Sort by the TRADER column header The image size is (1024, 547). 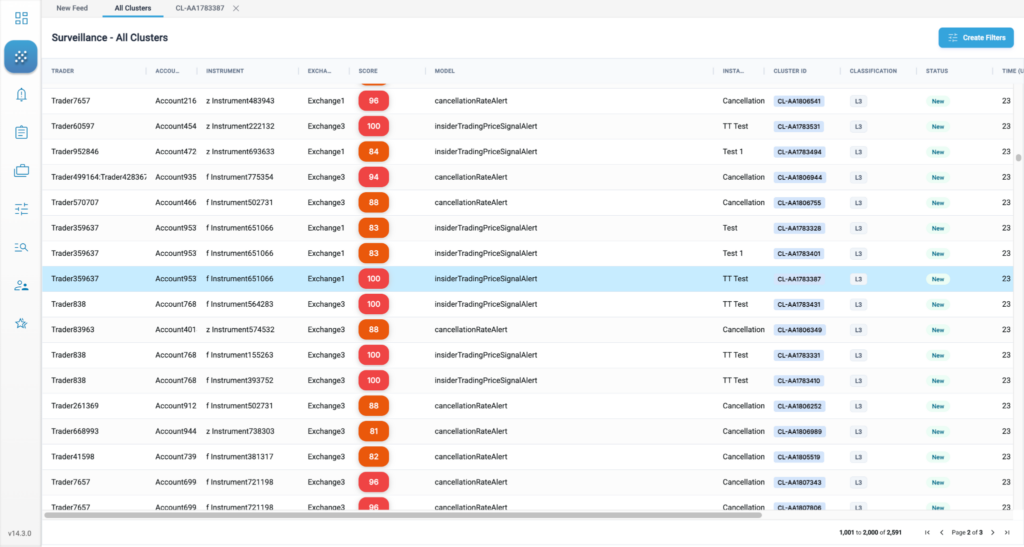click(63, 71)
